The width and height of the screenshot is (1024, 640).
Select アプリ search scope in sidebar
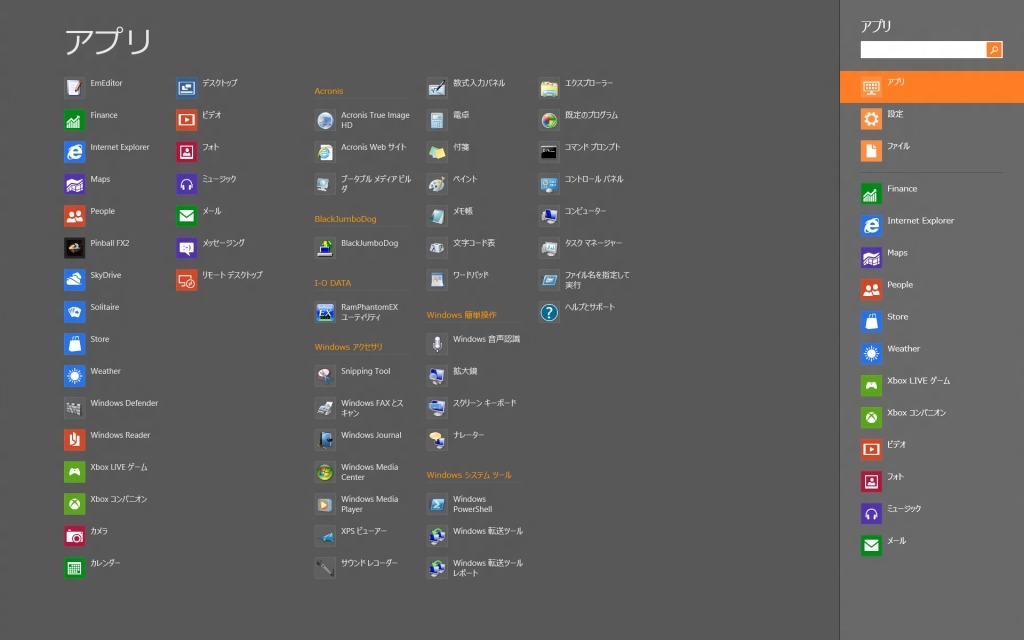coord(932,87)
